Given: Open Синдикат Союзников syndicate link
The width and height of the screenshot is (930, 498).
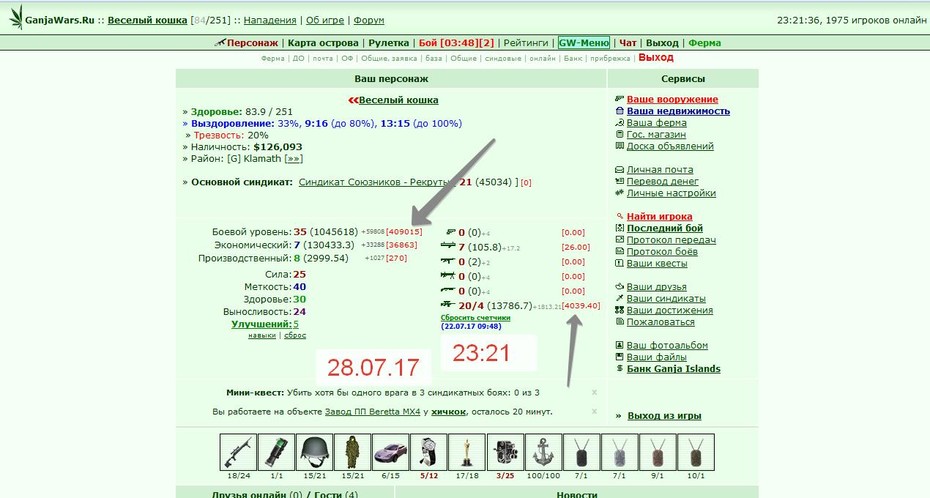Looking at the screenshot, I should (x=375, y=182).
